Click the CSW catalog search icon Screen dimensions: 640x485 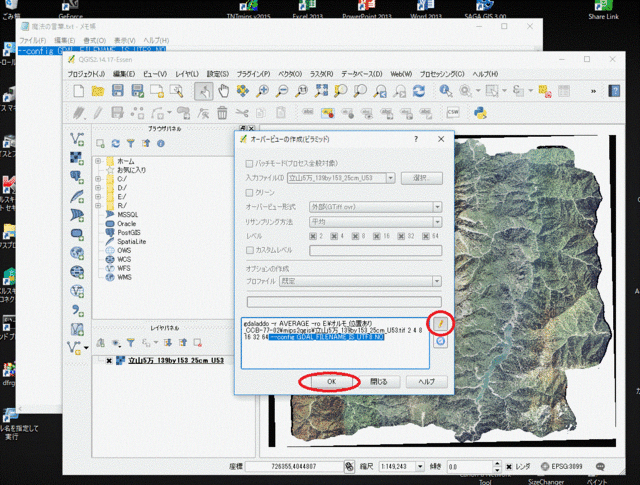(x=453, y=112)
